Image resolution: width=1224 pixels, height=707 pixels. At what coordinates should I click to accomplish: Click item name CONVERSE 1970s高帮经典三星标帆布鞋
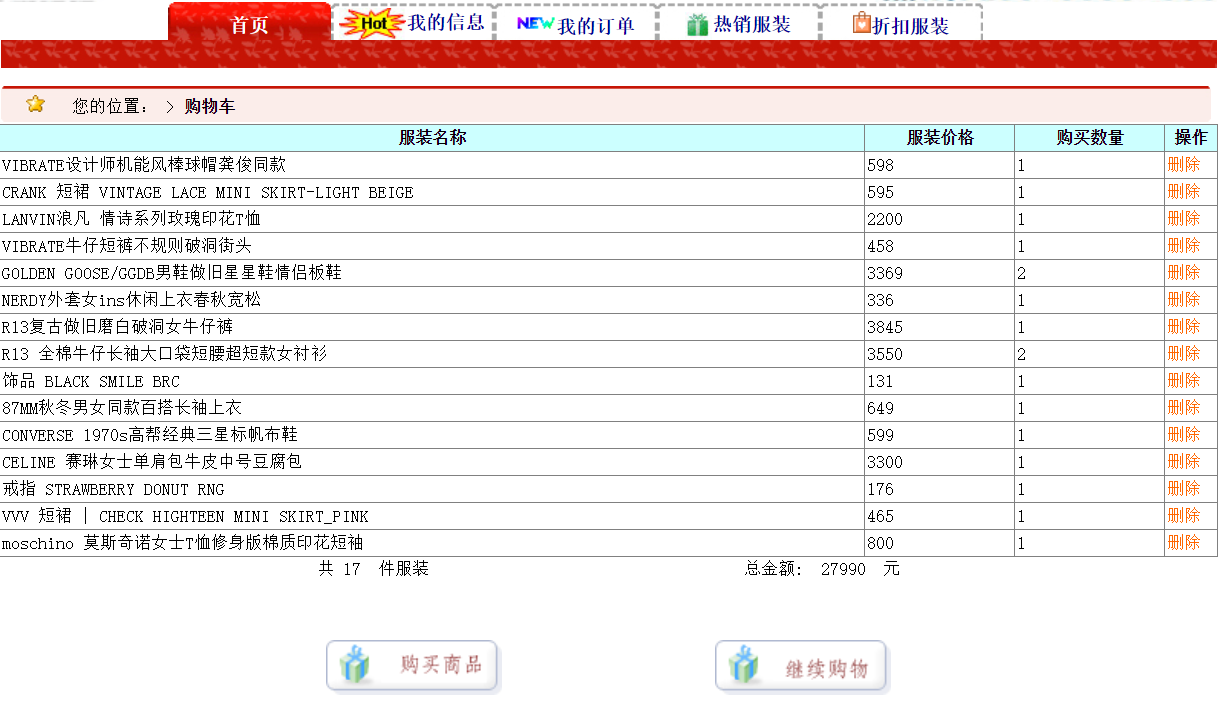click(150, 435)
